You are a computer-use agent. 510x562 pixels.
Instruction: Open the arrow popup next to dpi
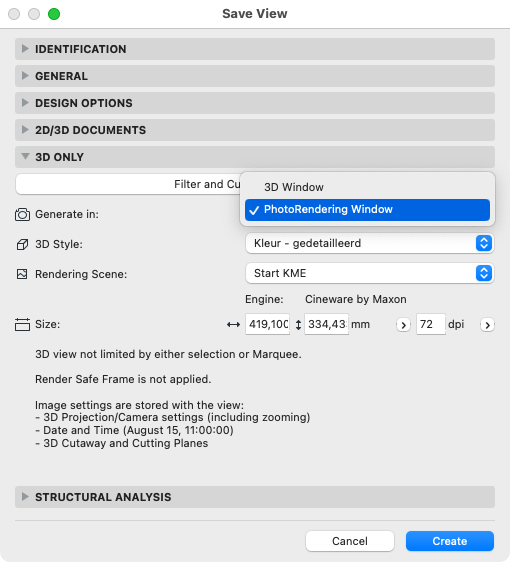[x=487, y=325]
